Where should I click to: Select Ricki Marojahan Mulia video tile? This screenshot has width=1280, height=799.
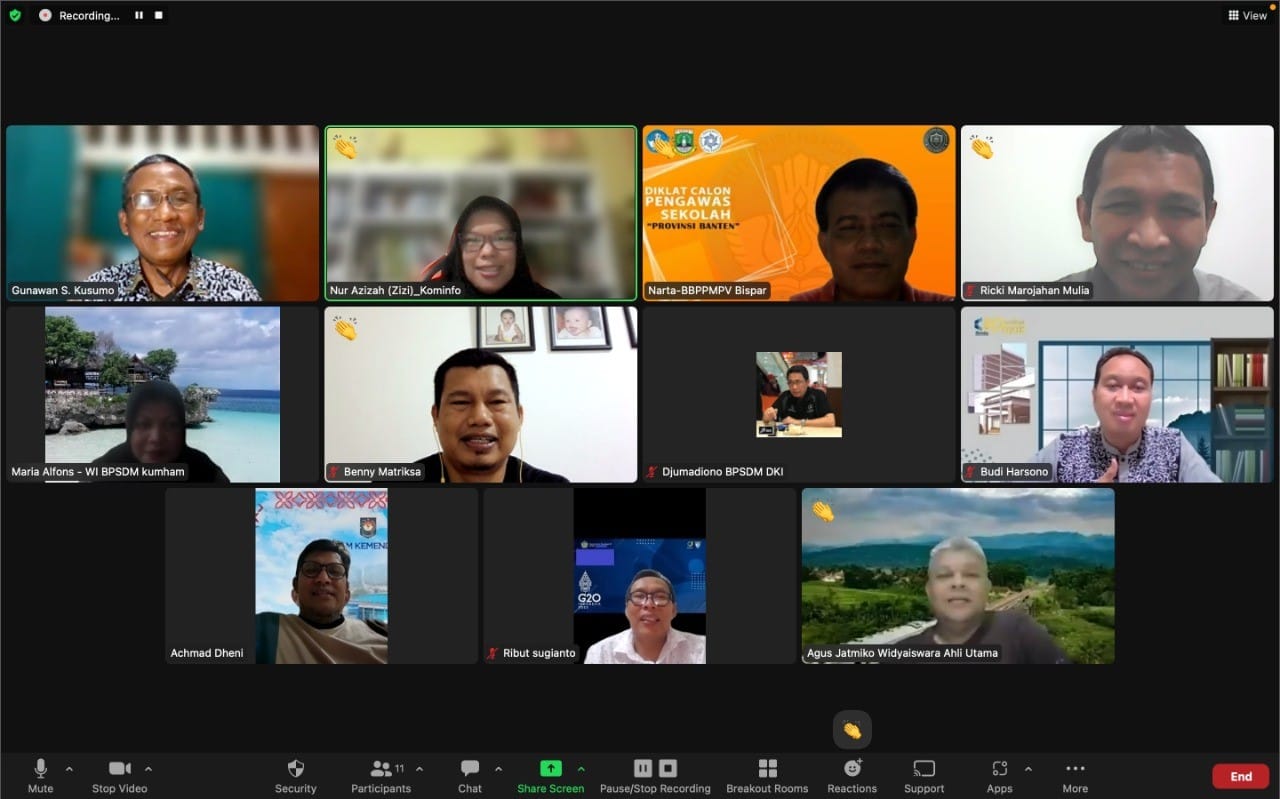tap(1117, 213)
